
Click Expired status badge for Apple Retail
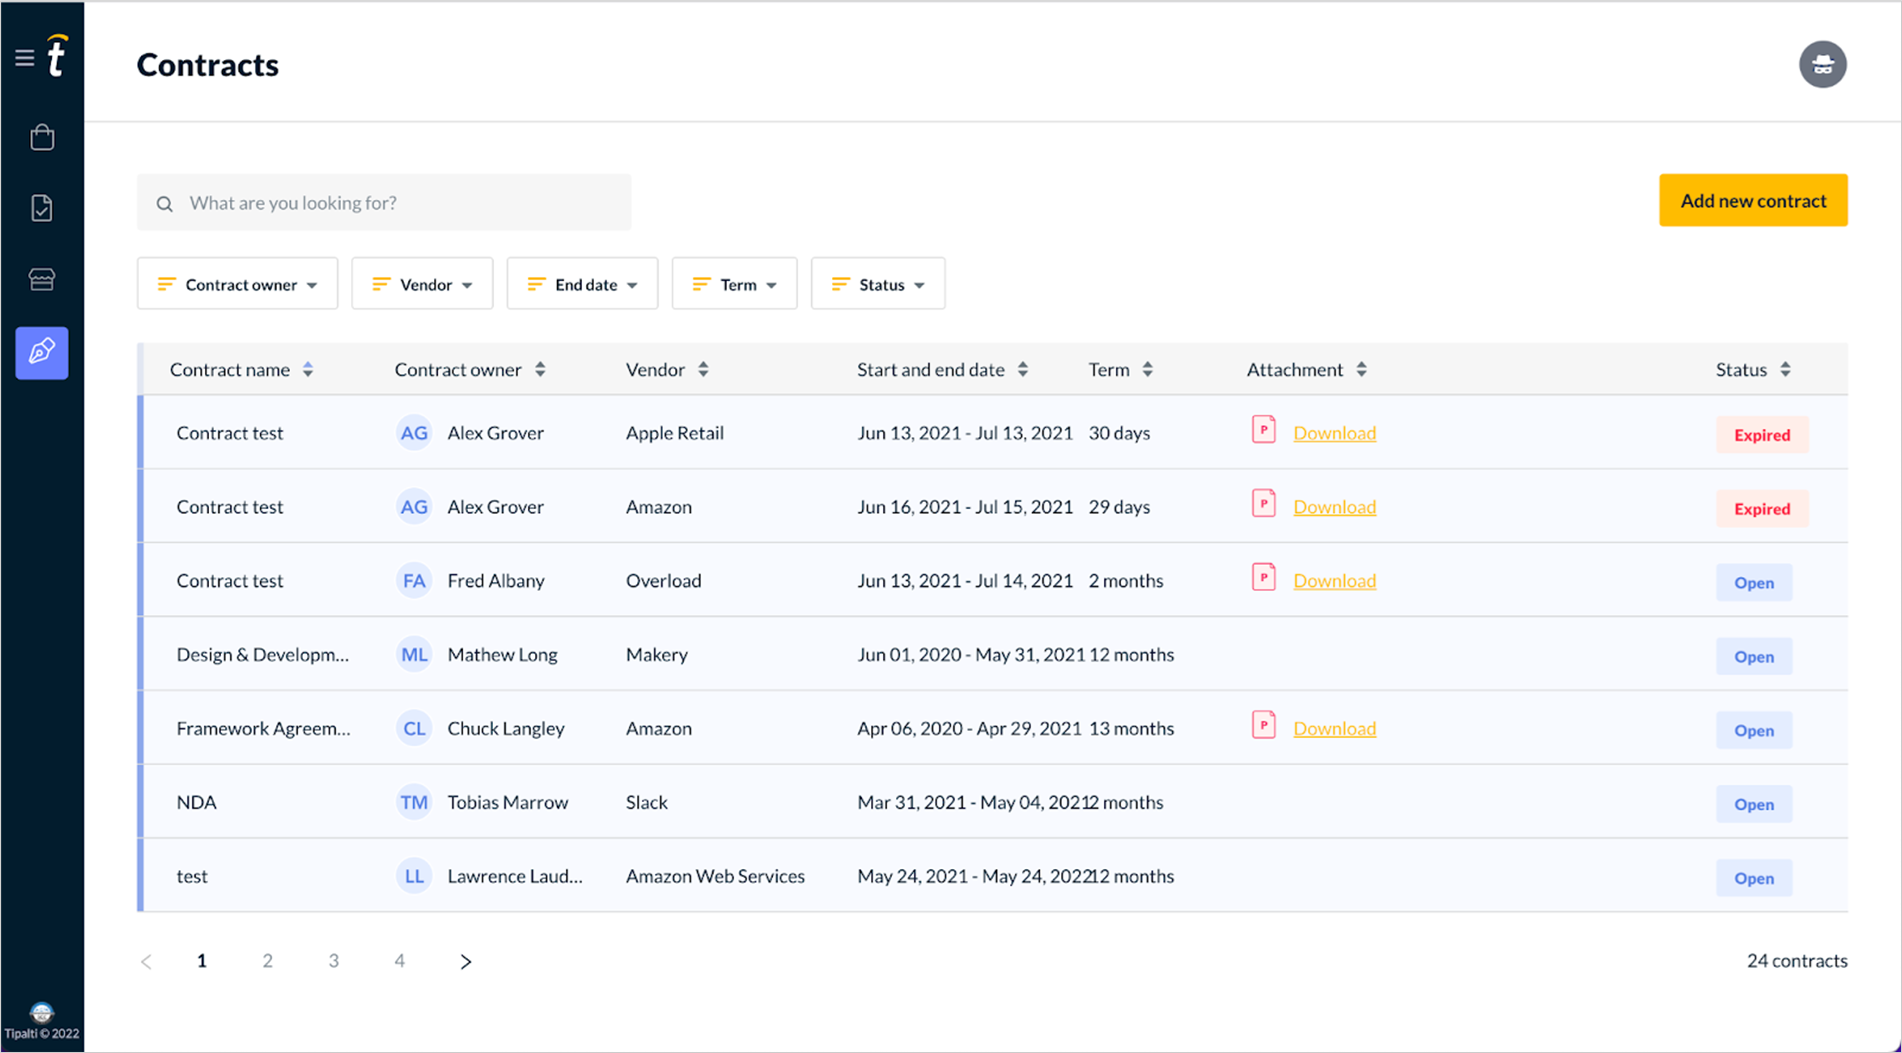[x=1762, y=435]
